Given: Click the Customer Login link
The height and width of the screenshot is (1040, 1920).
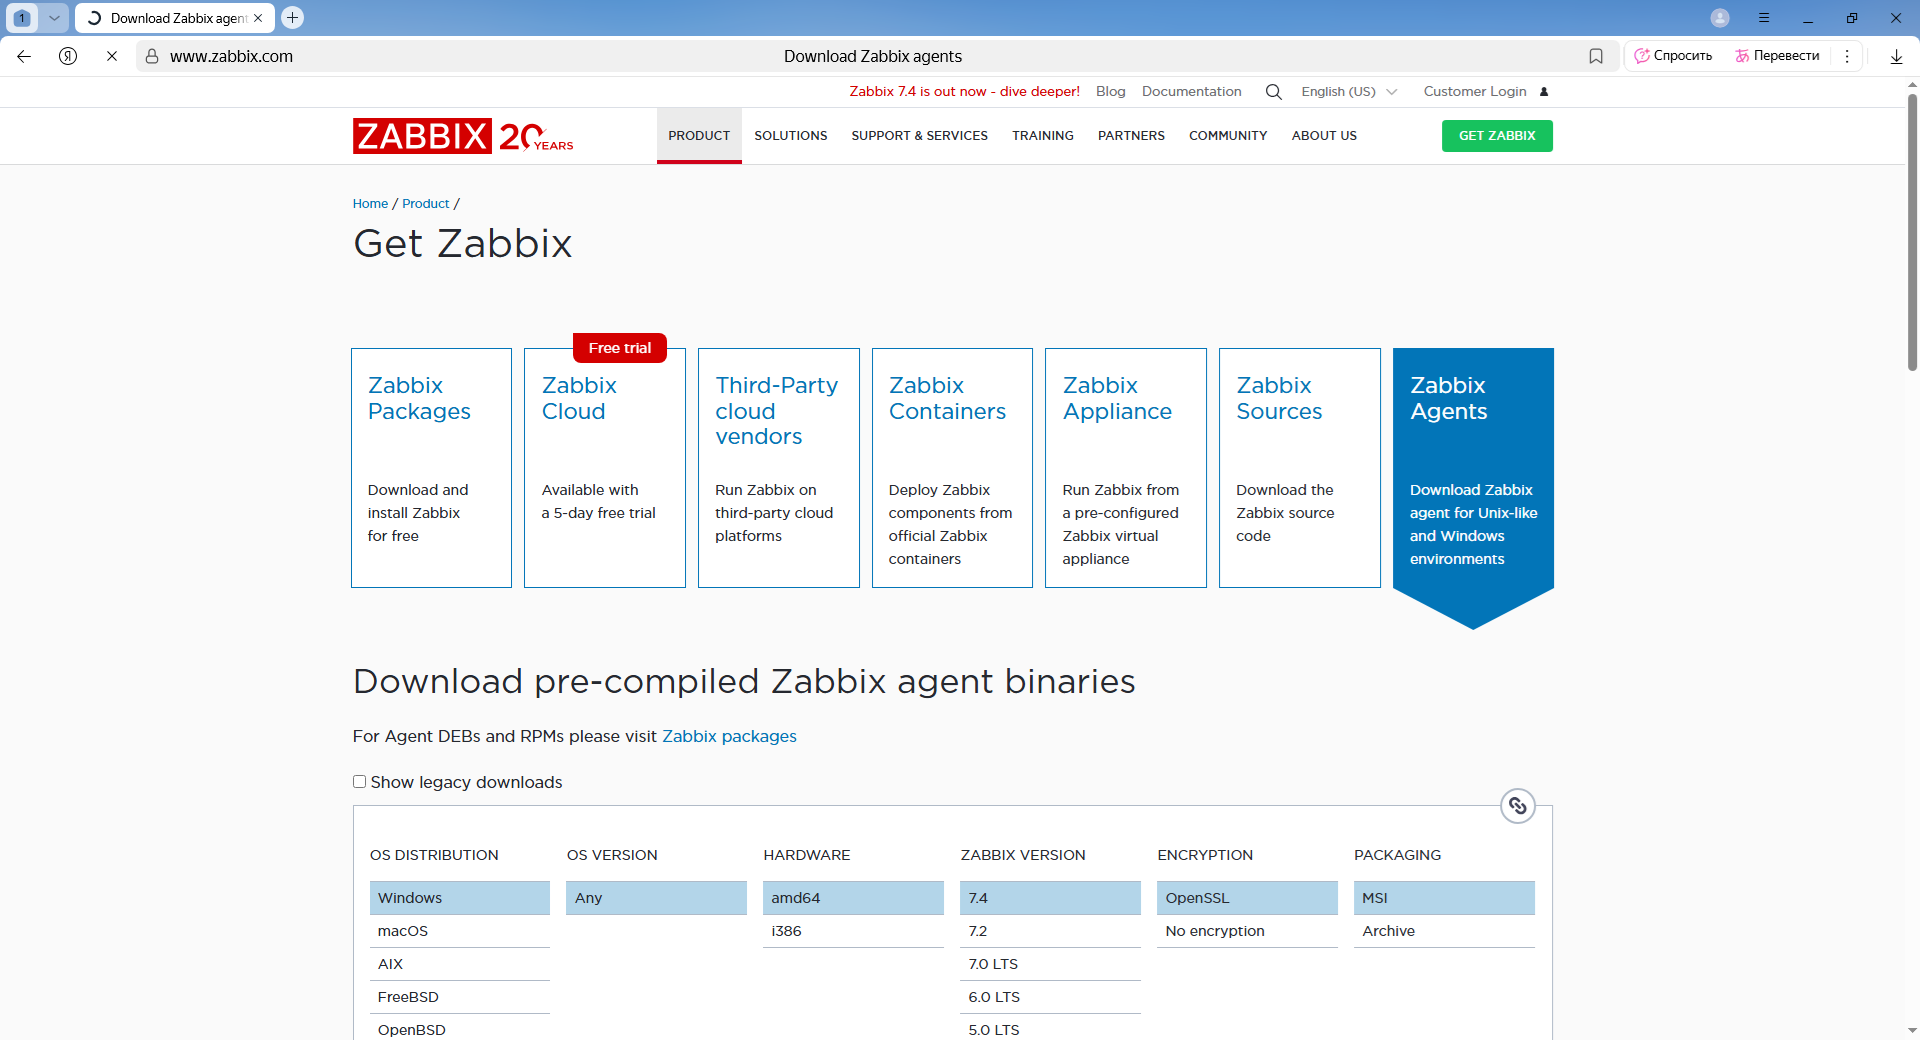Looking at the screenshot, I should 1475,91.
